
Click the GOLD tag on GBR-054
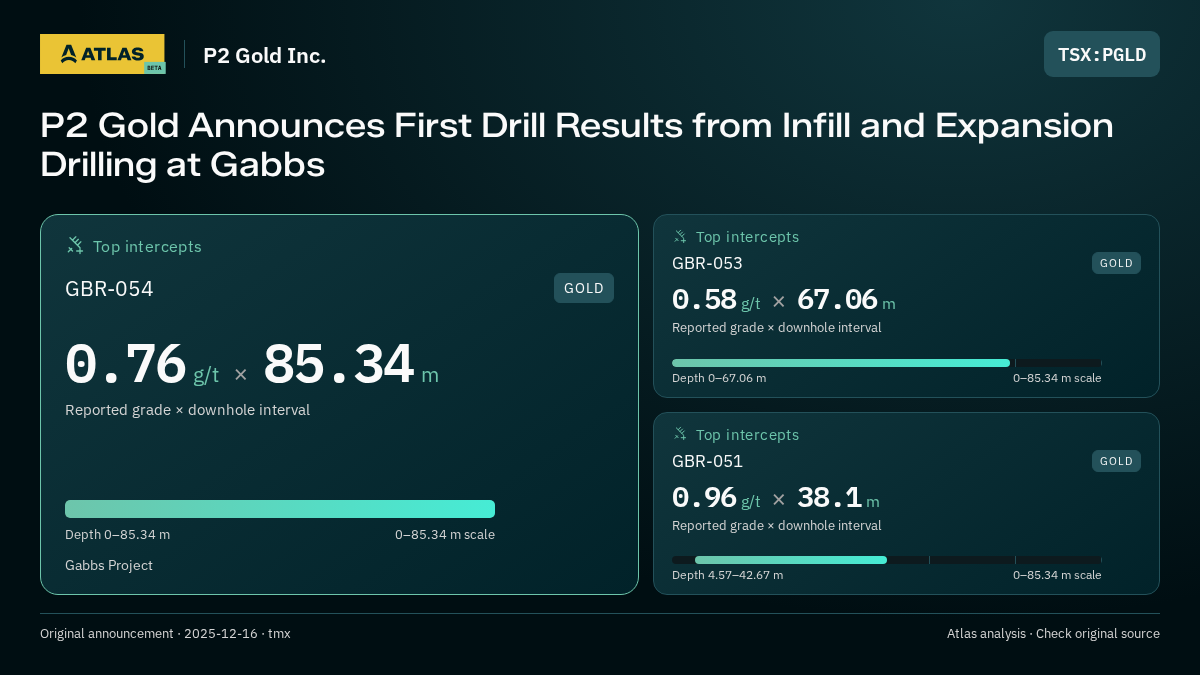pos(584,288)
